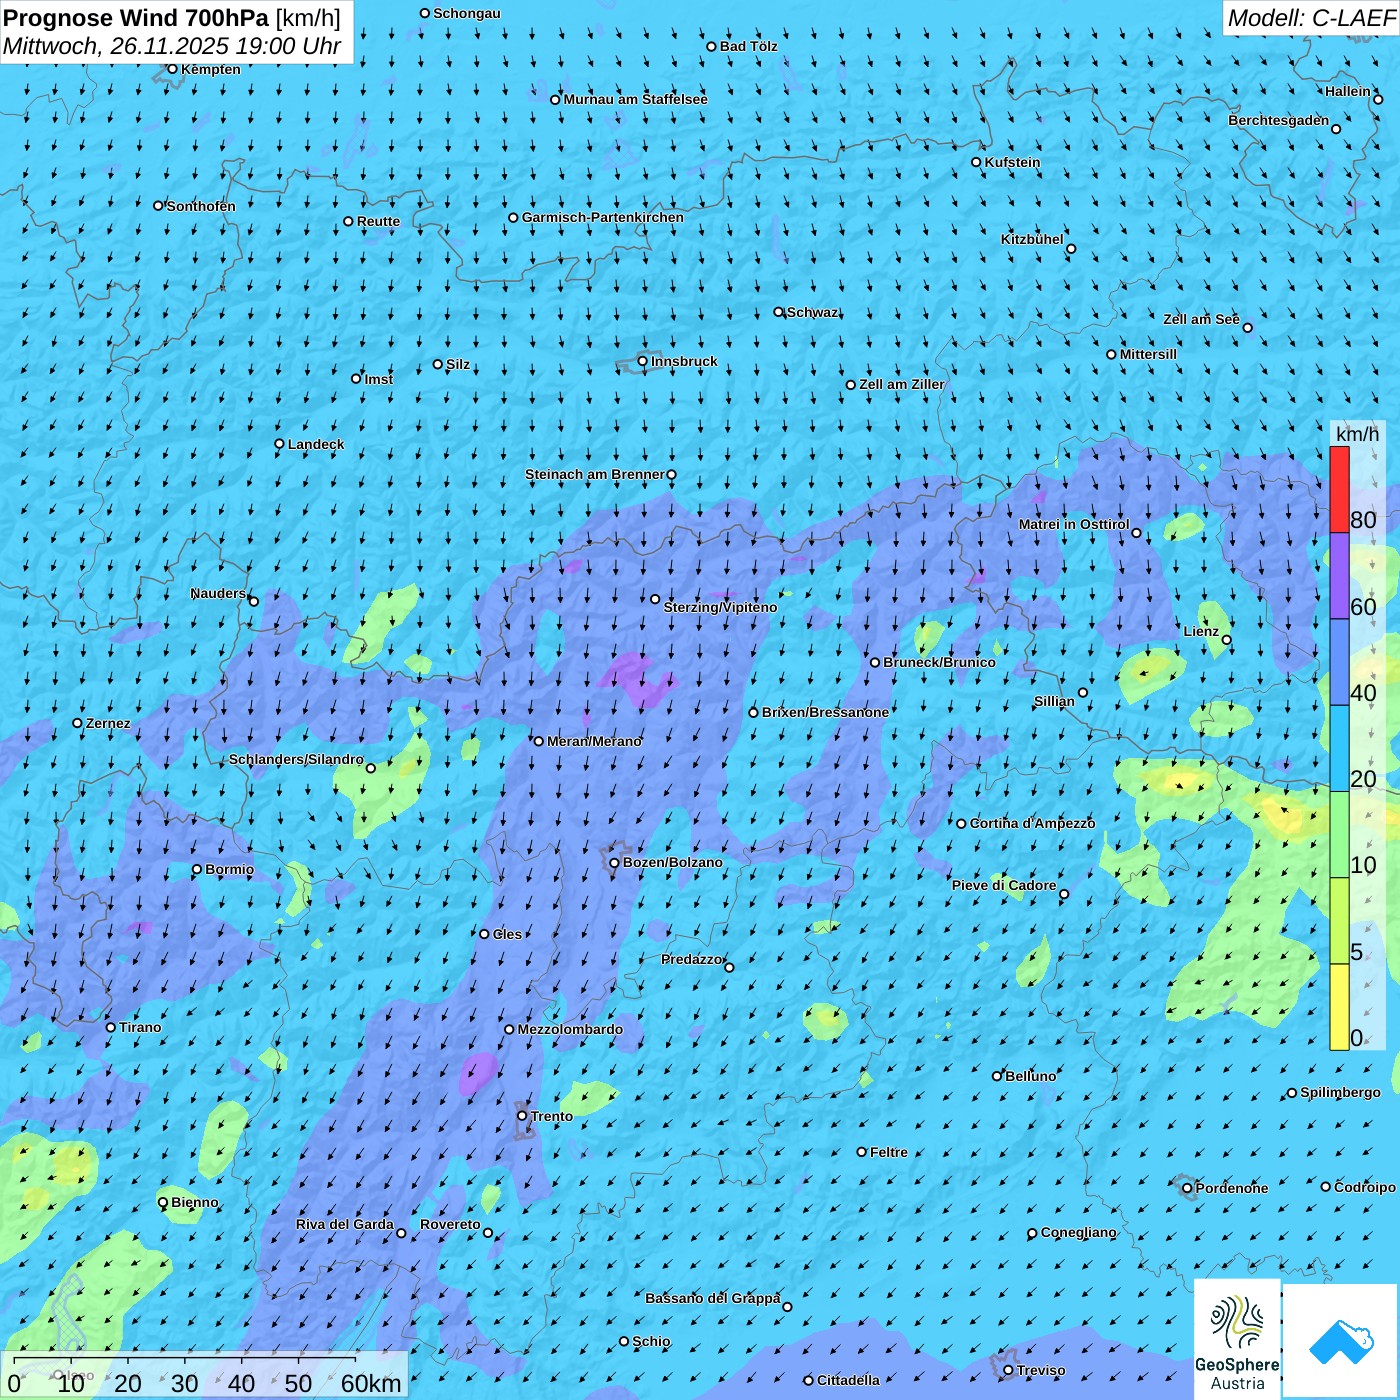Click the Berchtesgaden label

pos(1279,120)
